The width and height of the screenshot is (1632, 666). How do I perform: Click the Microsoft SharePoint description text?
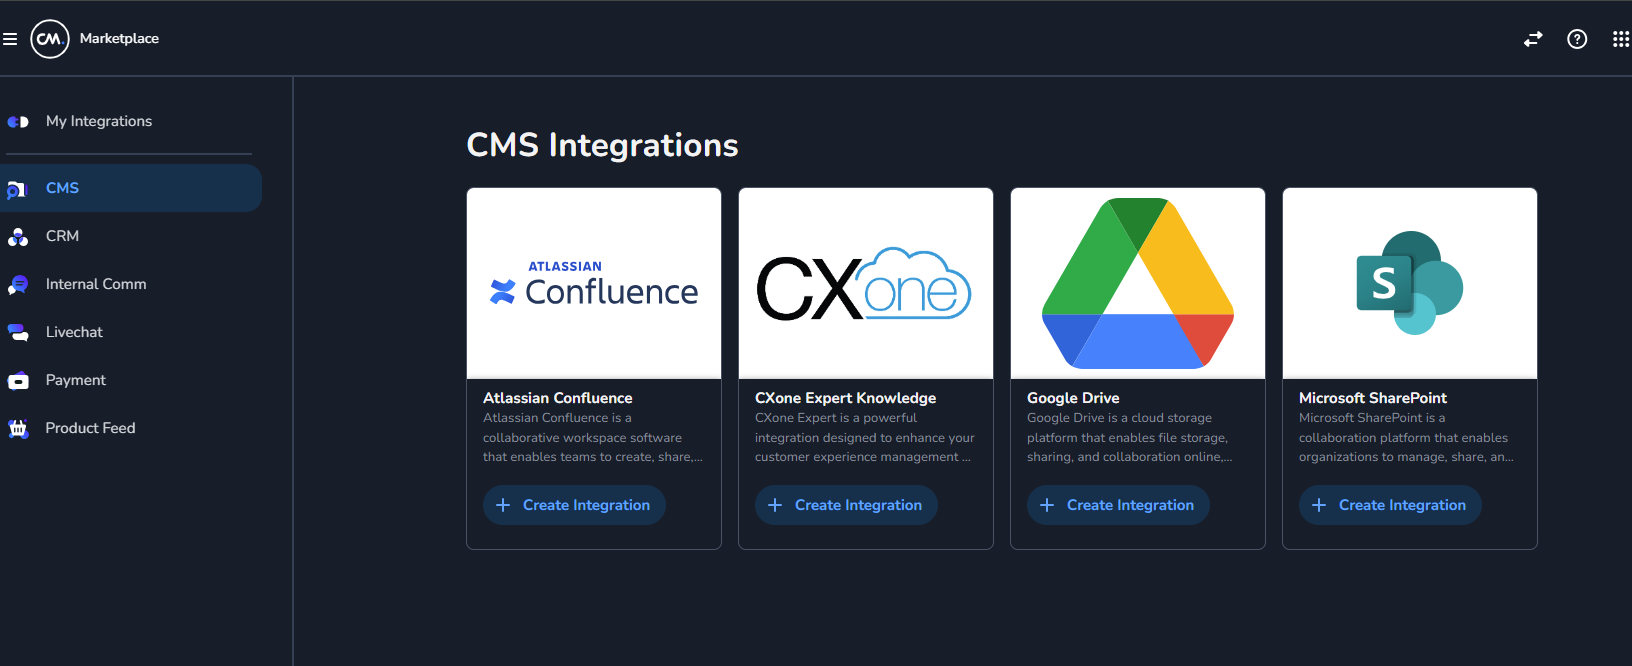(1406, 437)
